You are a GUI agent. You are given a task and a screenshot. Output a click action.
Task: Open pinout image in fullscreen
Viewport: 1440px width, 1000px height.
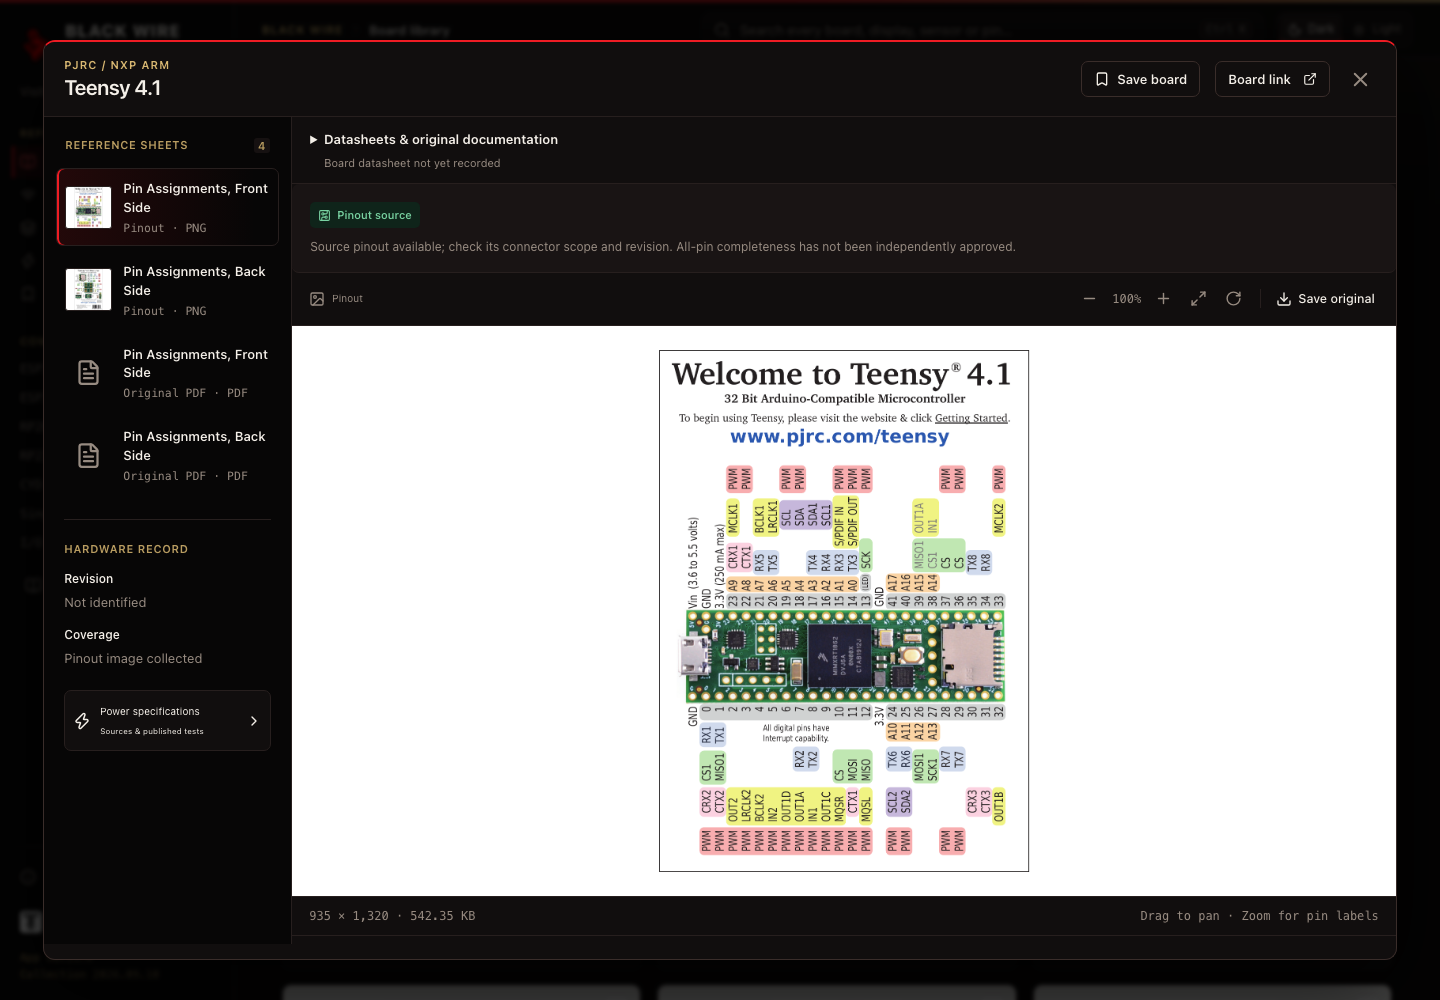(1198, 299)
